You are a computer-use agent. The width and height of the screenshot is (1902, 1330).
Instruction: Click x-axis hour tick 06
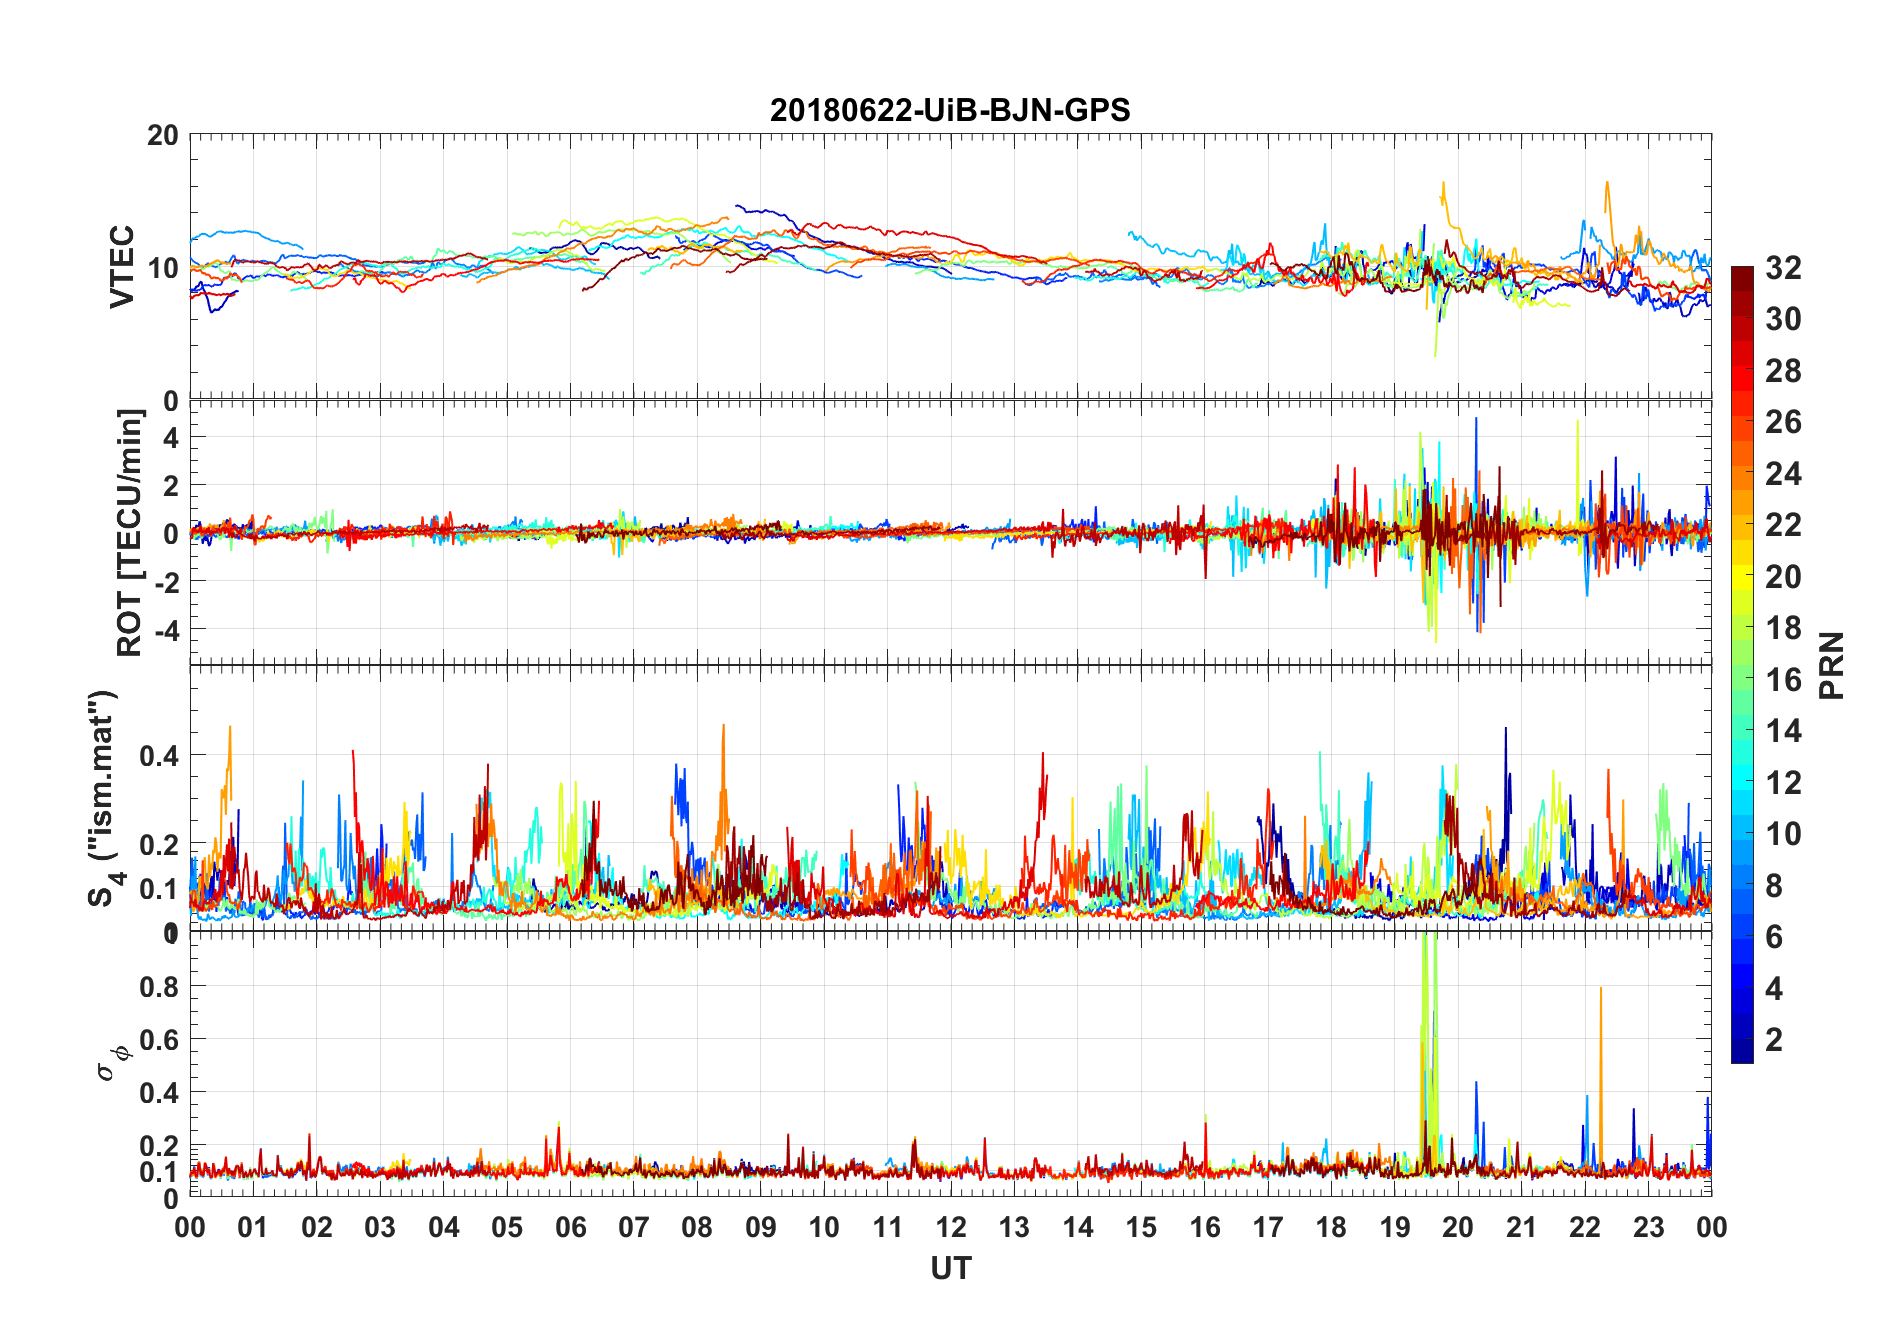pyautogui.click(x=571, y=1227)
